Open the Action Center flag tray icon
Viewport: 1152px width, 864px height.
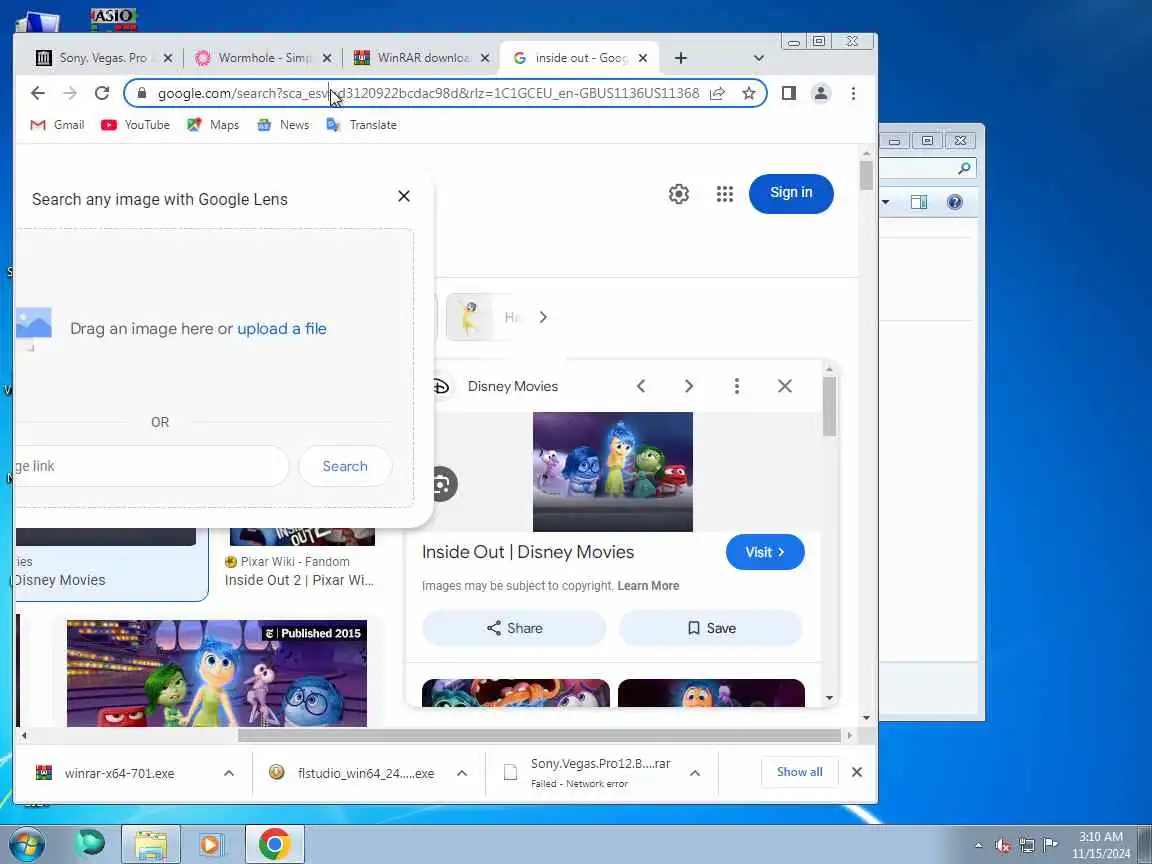pyautogui.click(x=1051, y=845)
